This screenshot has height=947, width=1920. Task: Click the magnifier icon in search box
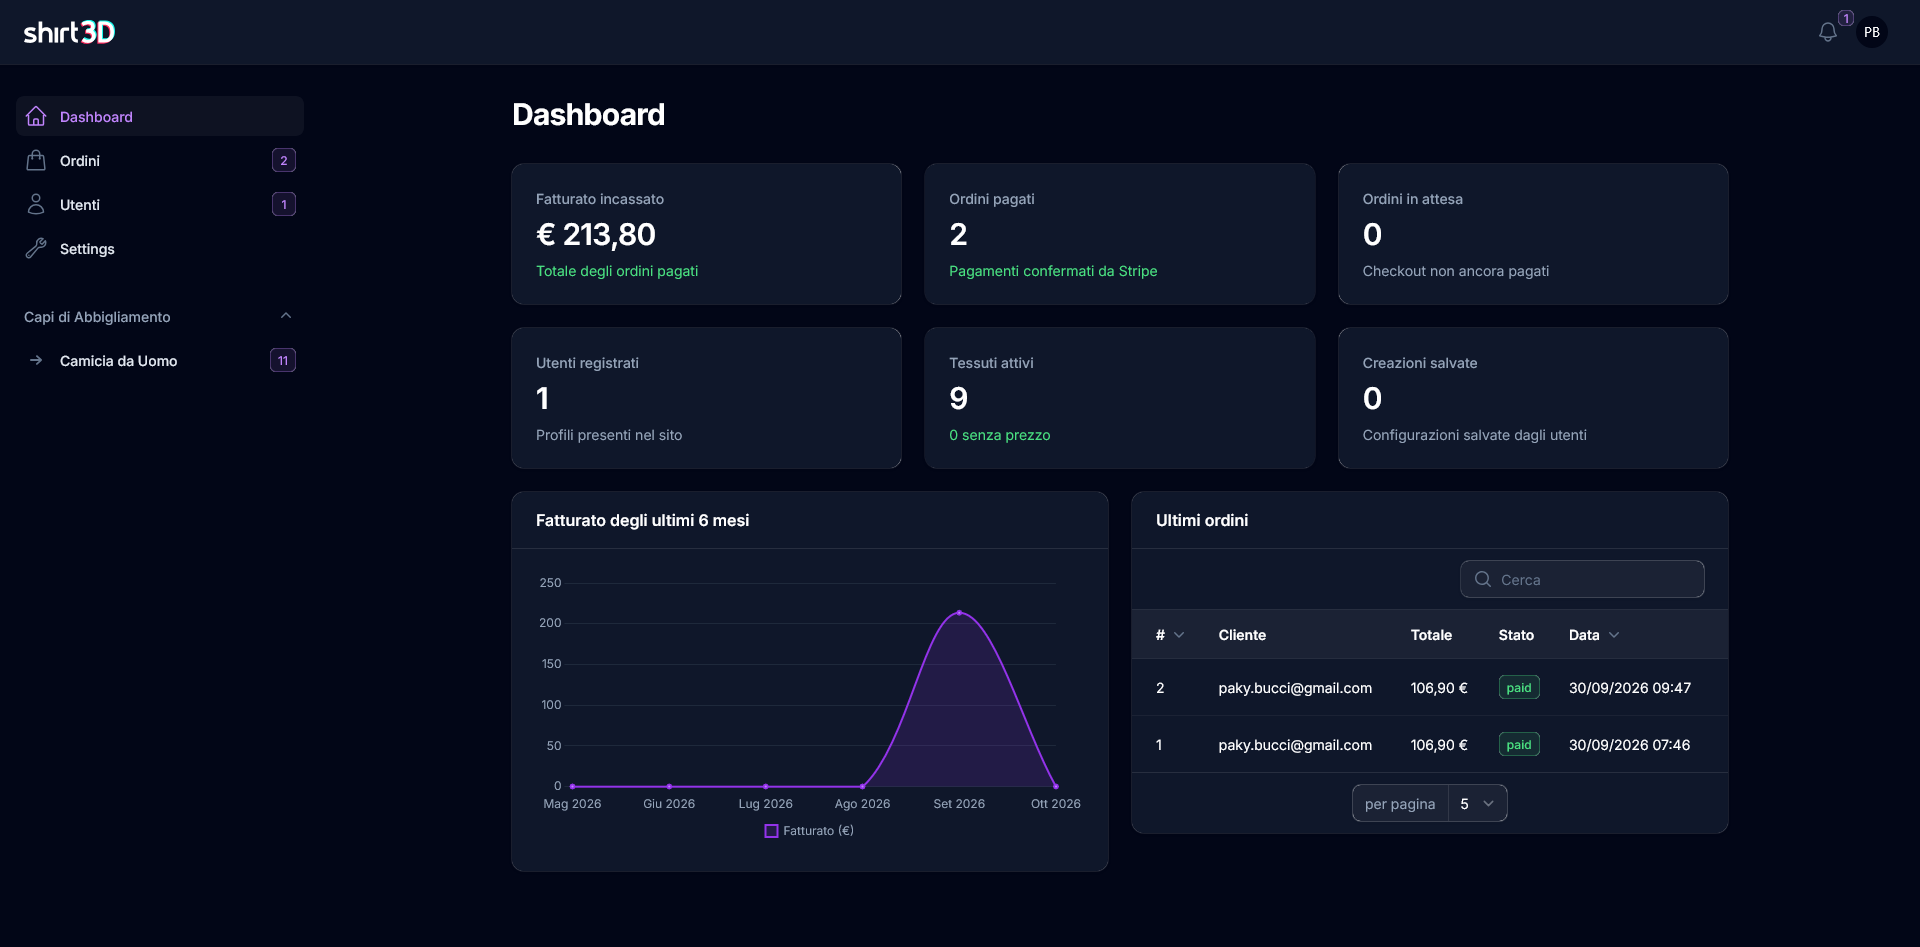[x=1483, y=579]
